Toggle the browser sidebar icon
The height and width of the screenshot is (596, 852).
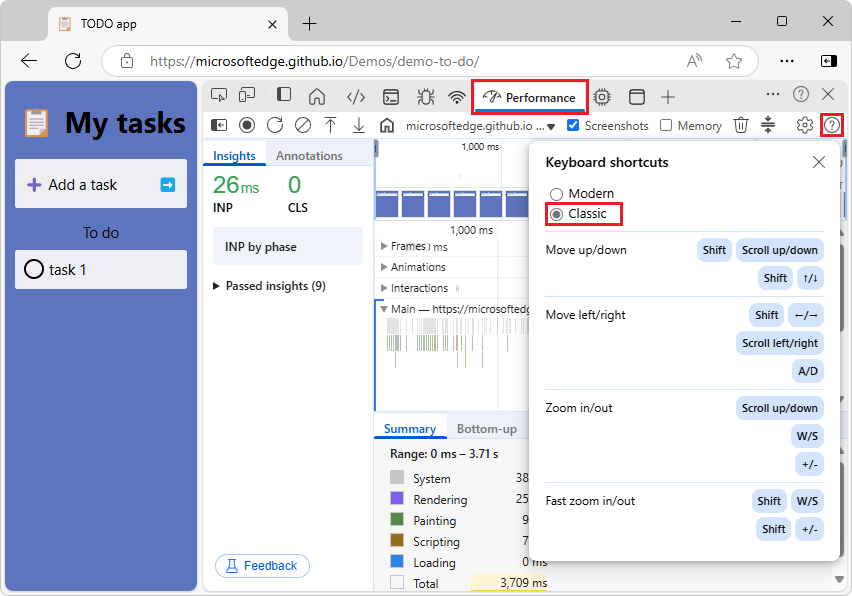point(828,61)
